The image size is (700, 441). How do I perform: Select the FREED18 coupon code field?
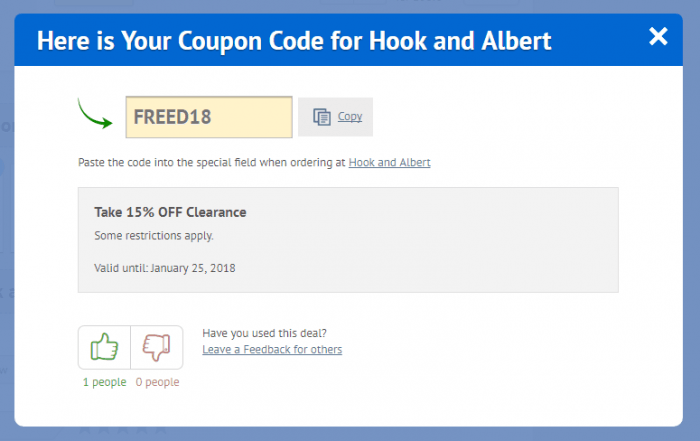tap(209, 117)
